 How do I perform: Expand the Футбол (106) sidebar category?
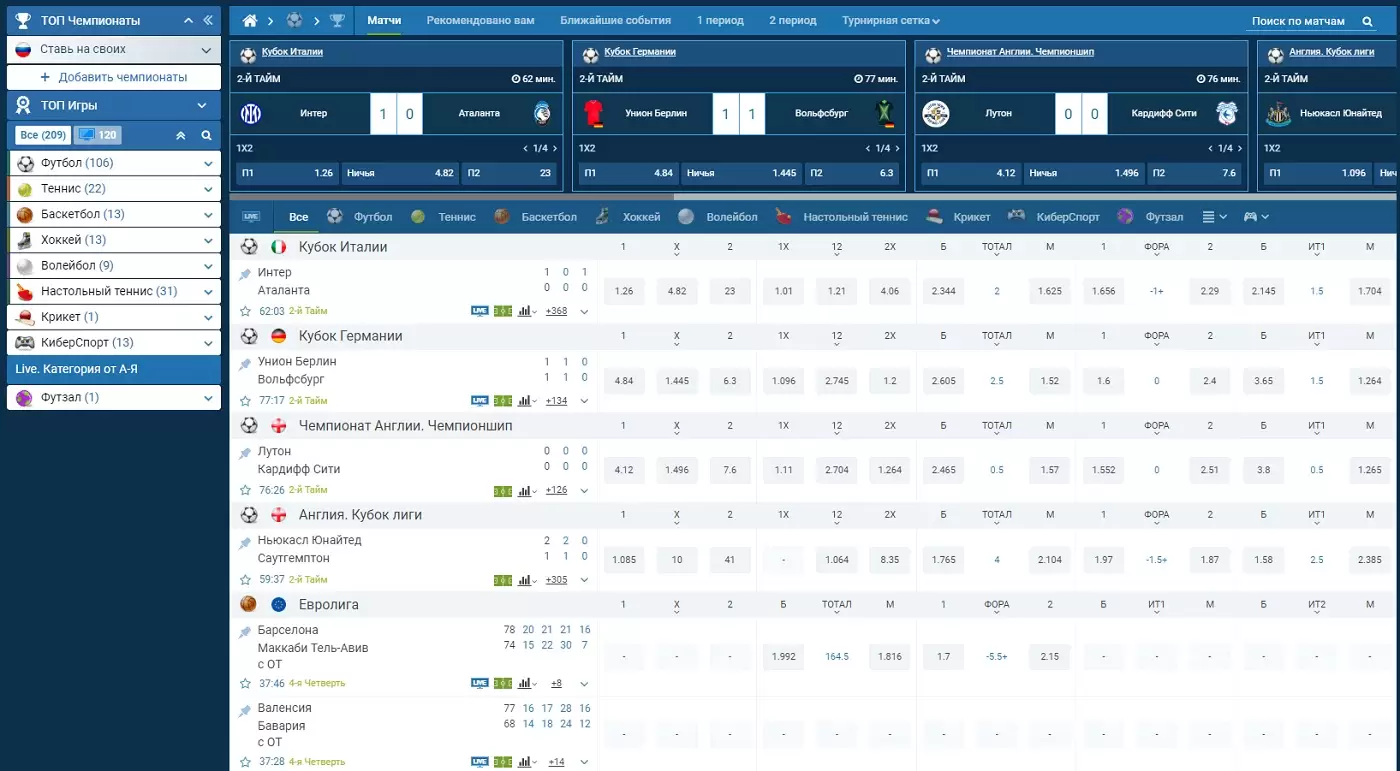(208, 163)
